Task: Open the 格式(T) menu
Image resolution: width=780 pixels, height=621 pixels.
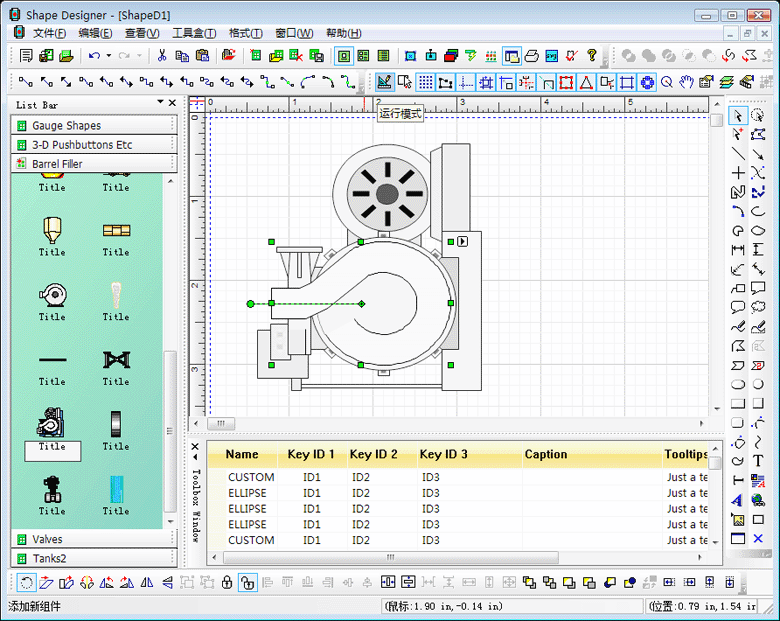Action: click(x=245, y=33)
